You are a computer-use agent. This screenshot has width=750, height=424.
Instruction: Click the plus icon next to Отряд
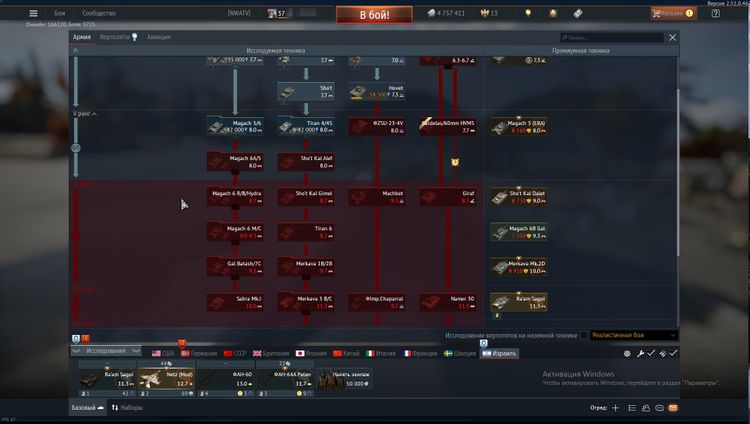click(615, 408)
